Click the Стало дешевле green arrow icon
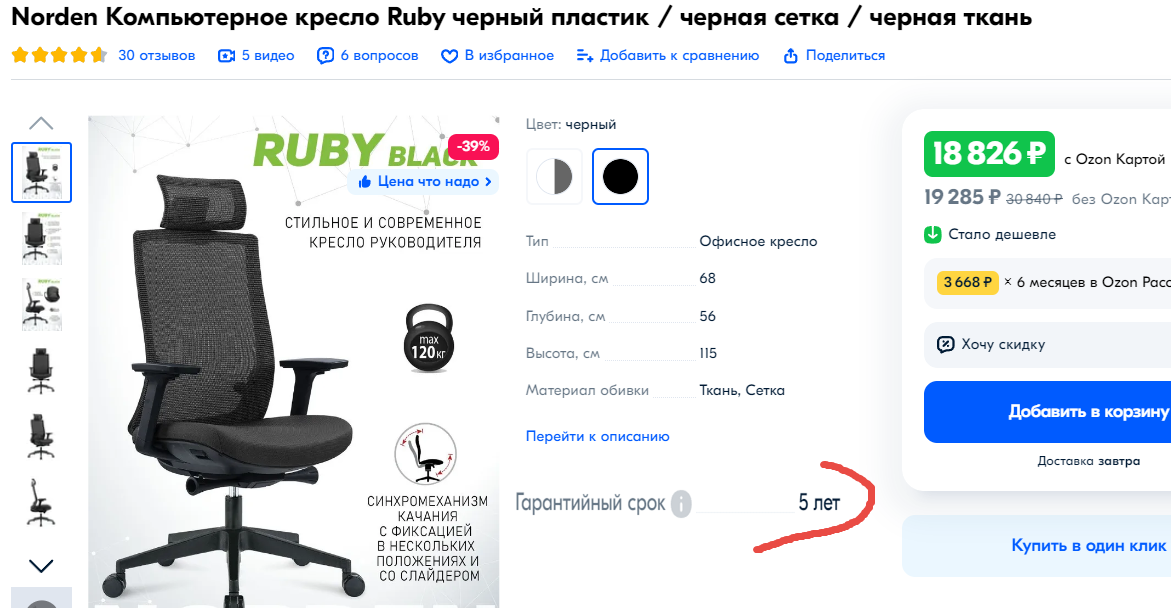Image resolution: width=1171 pixels, height=608 pixels. coord(933,235)
